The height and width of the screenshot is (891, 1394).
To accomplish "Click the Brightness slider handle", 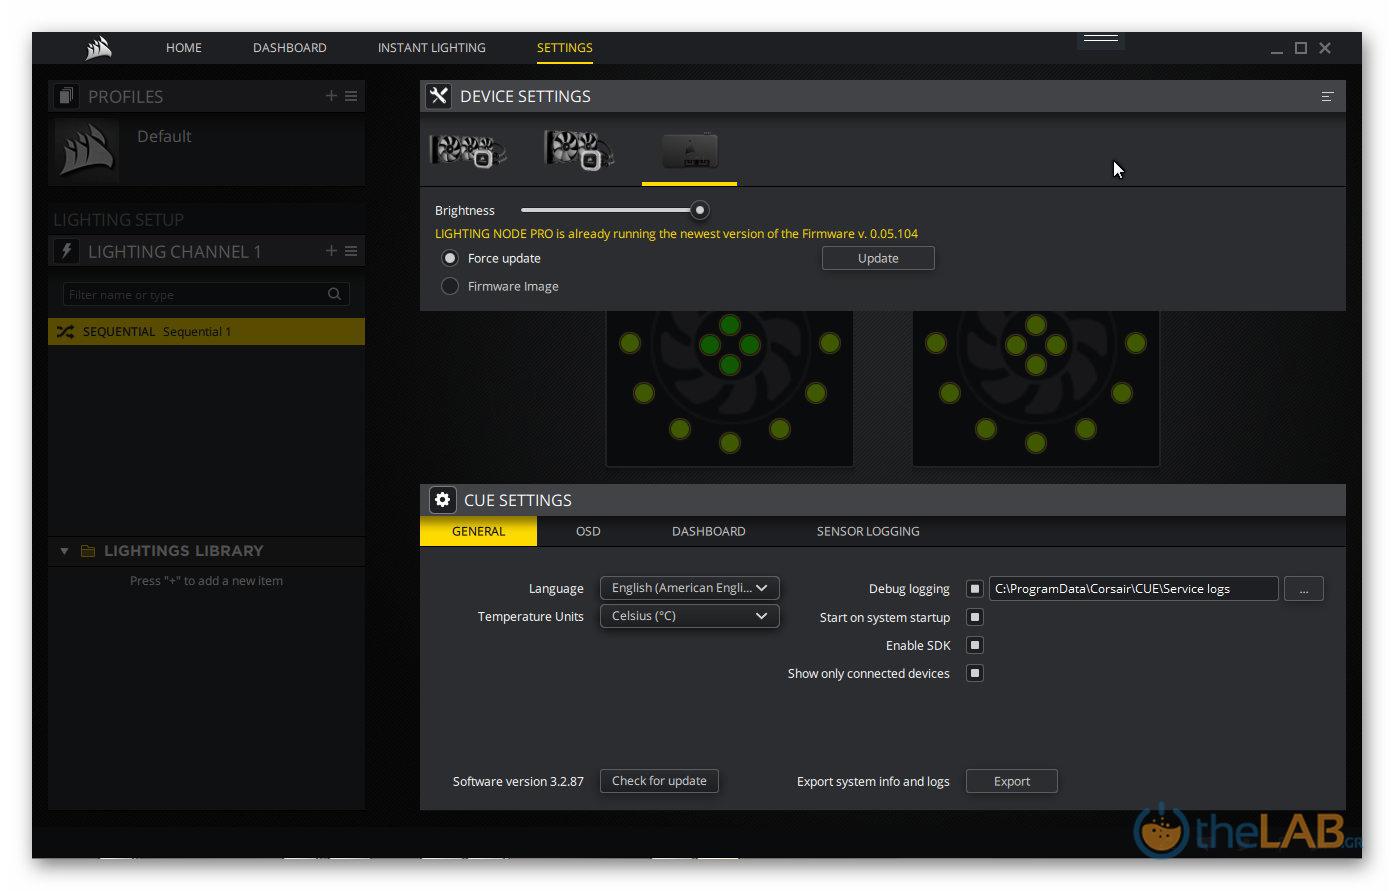I will click(700, 210).
